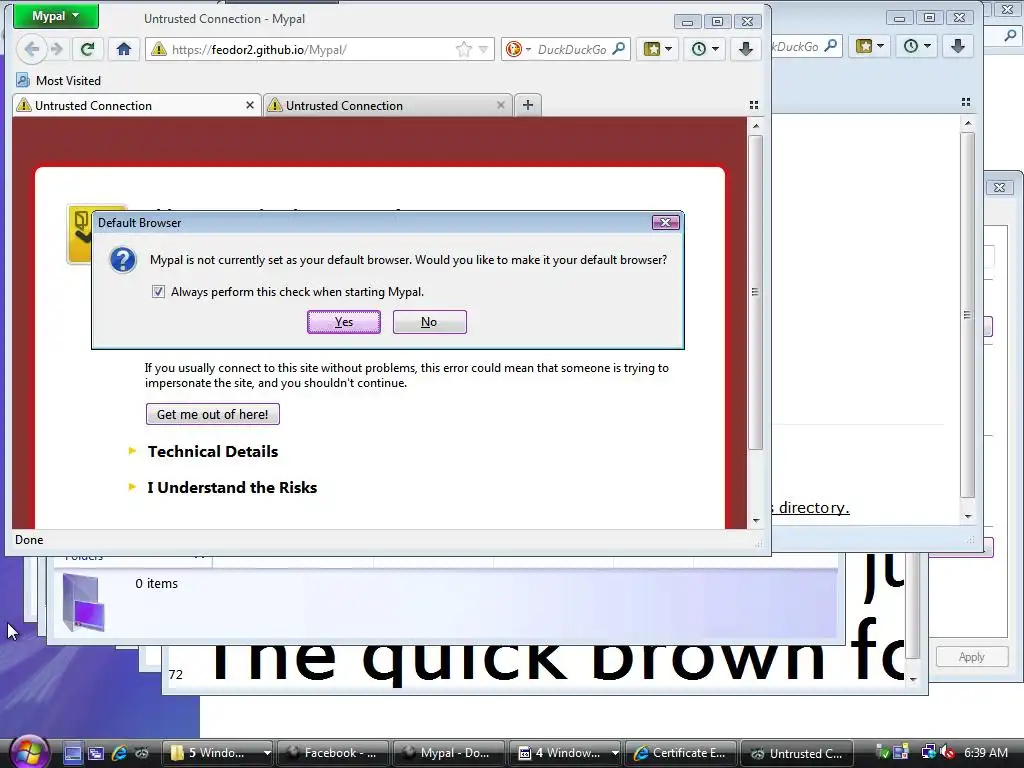Go back with the Back arrow button
Screen dimensions: 1024x768
click(31, 49)
